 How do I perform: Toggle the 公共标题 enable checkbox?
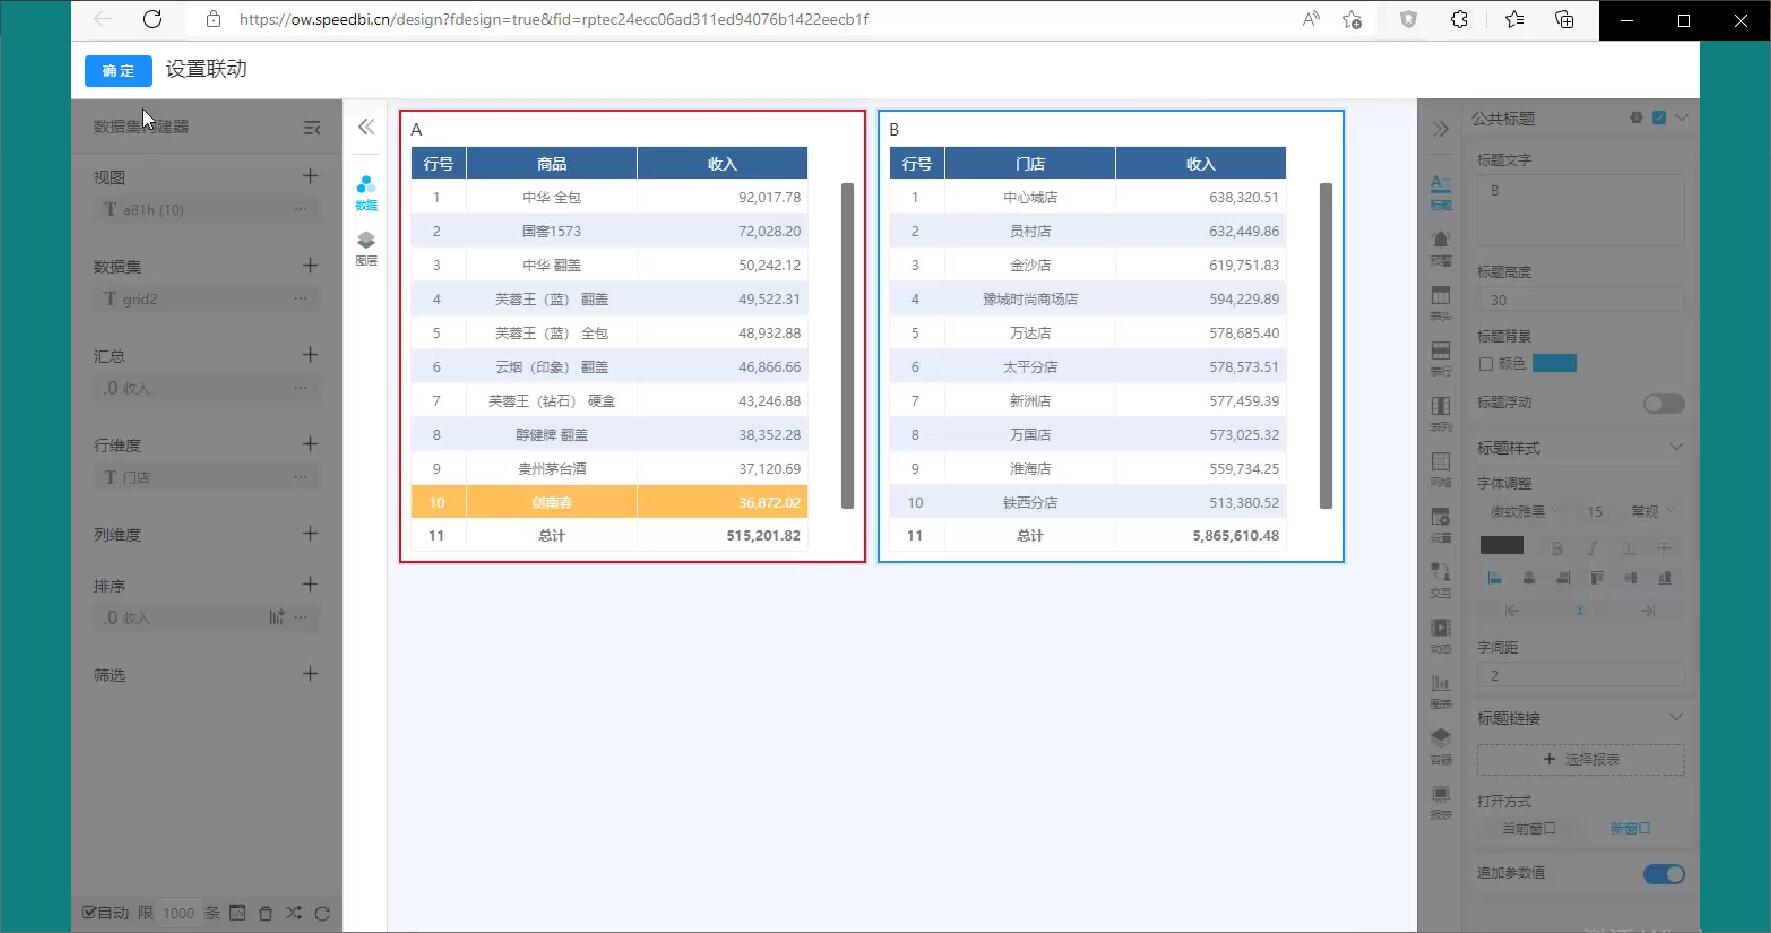point(1659,117)
